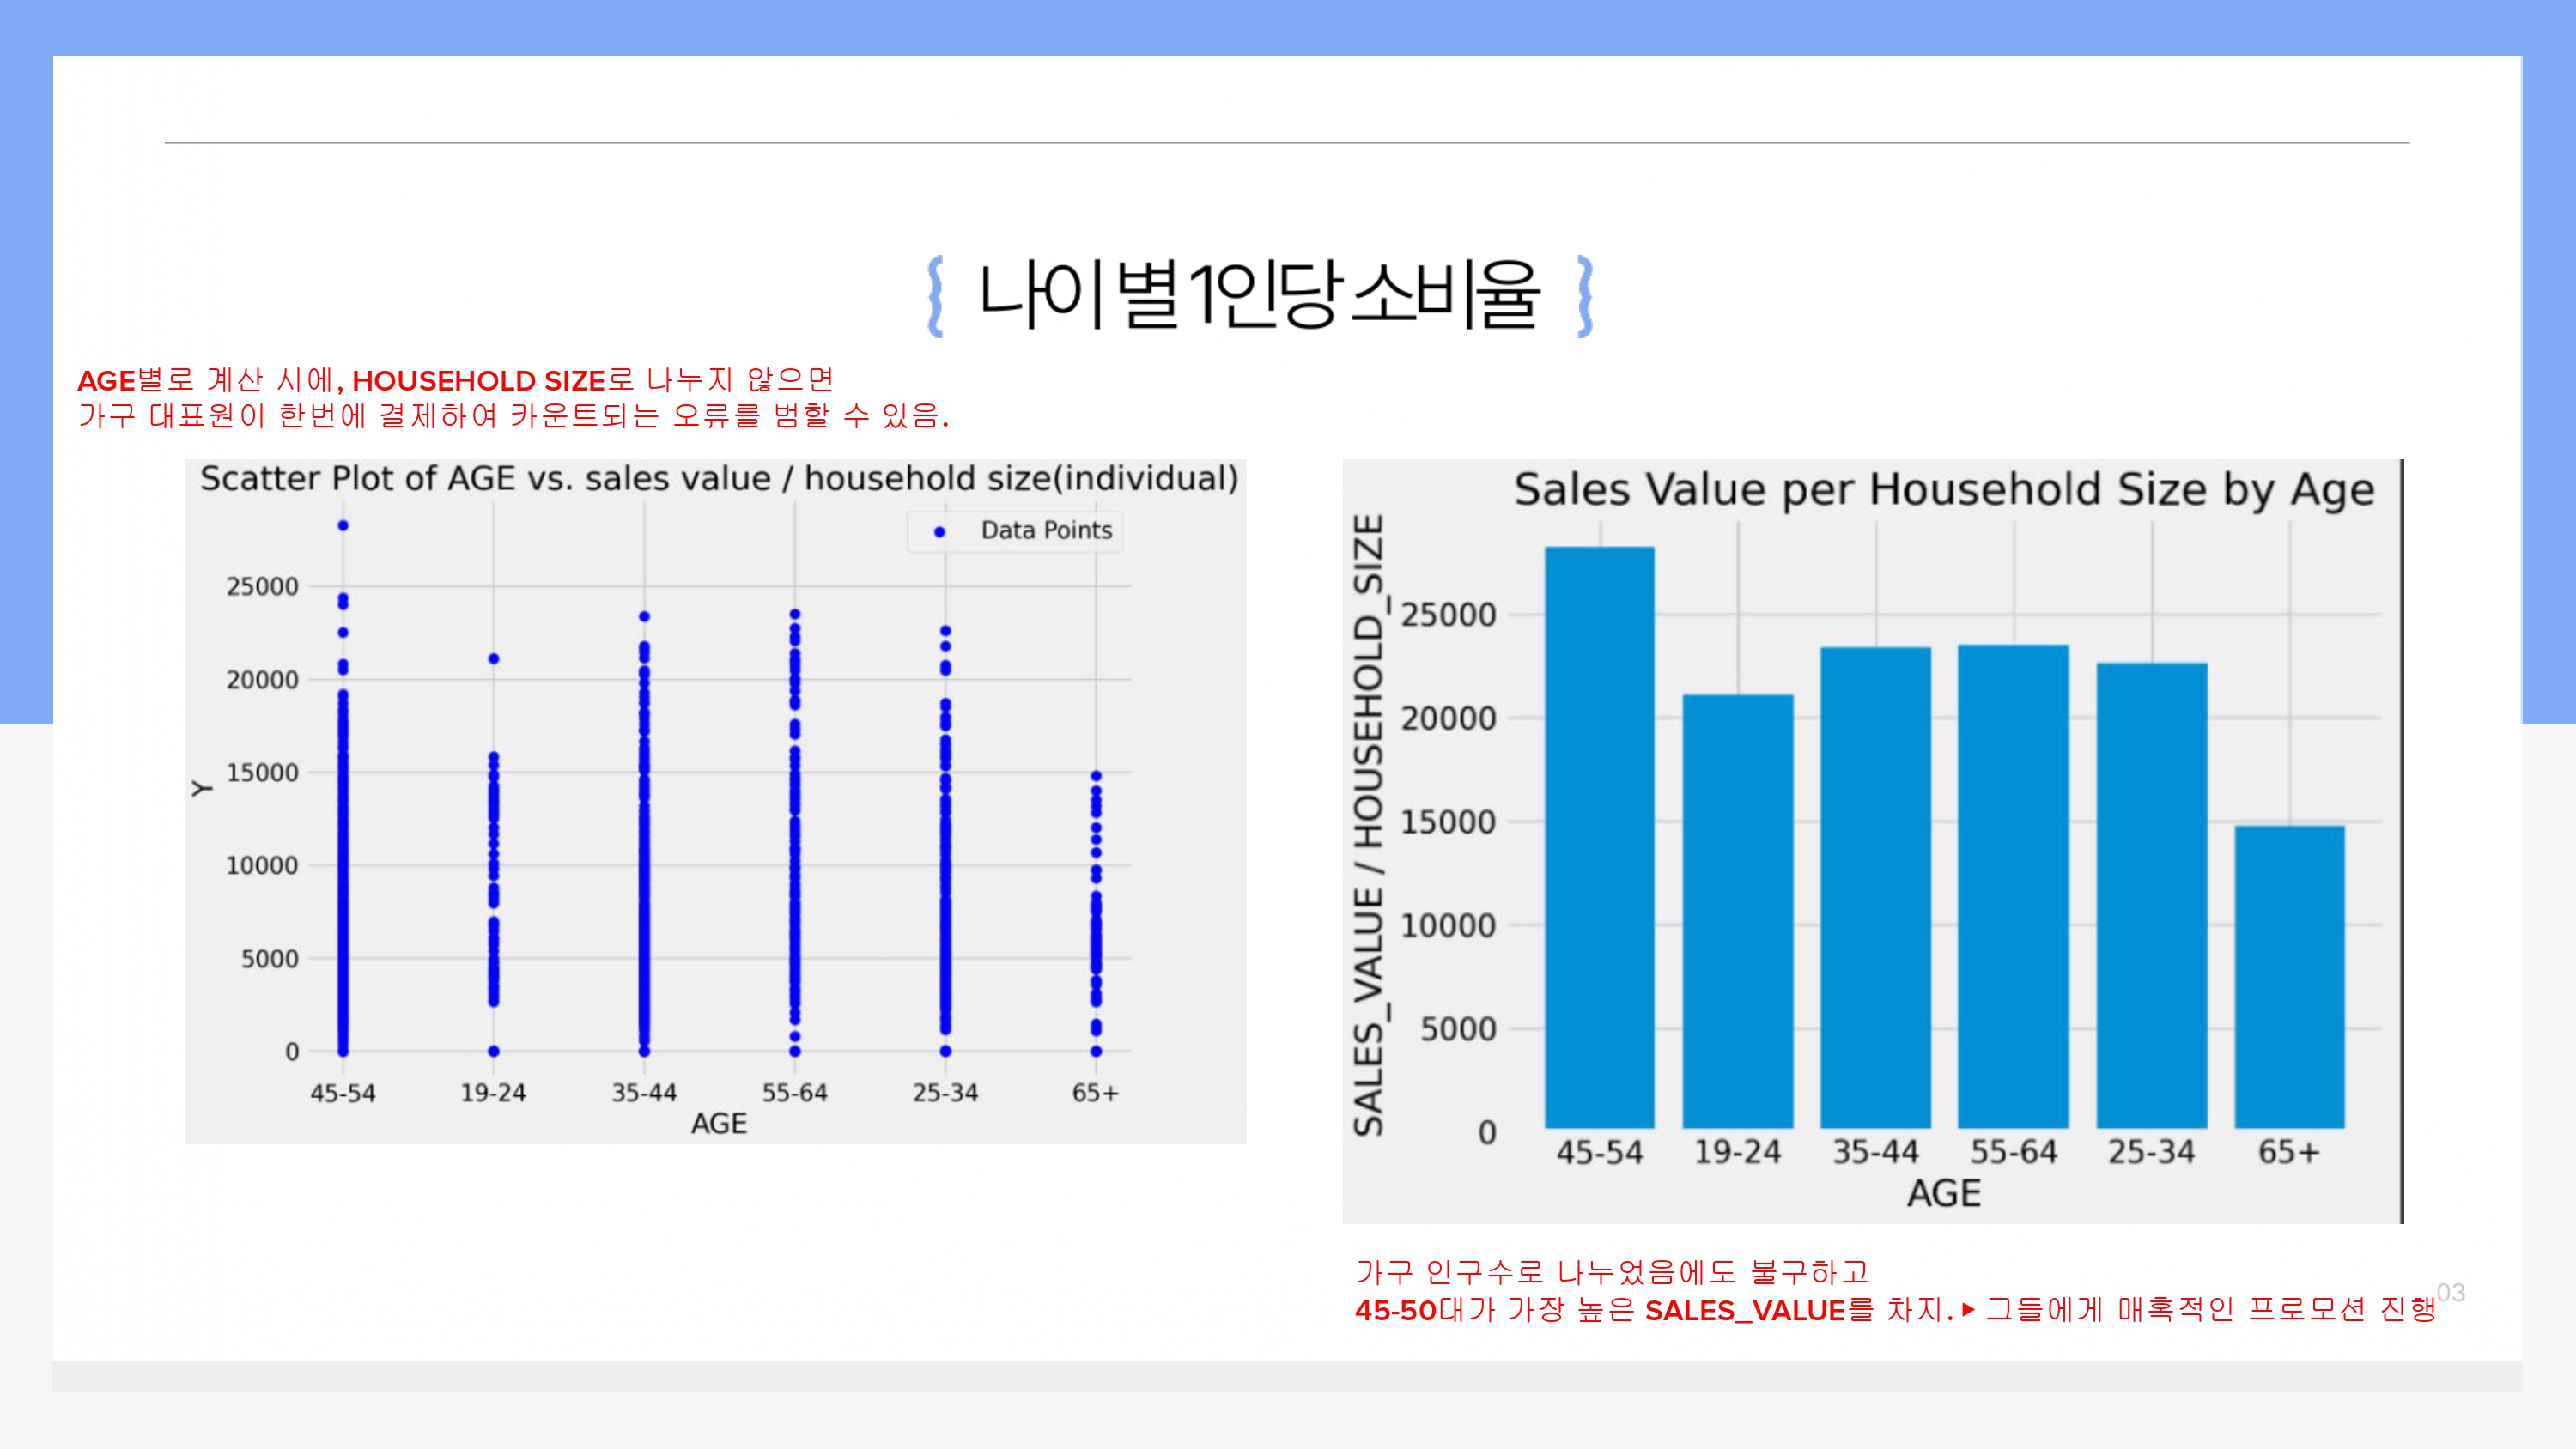Screen dimensions: 2576x1449
Task: Click the left blue curly brace decoration
Action: tap(936, 296)
